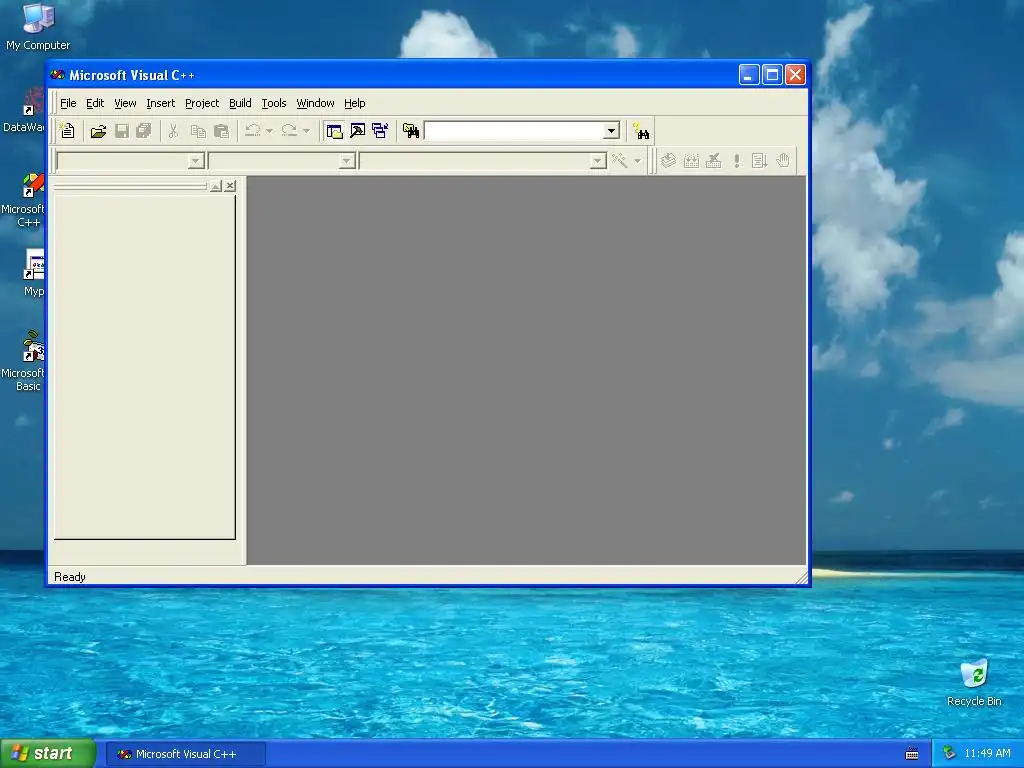This screenshot has height=768, width=1024.
Task: Expand the WizardBar filter combo arrow
Action: click(347, 161)
